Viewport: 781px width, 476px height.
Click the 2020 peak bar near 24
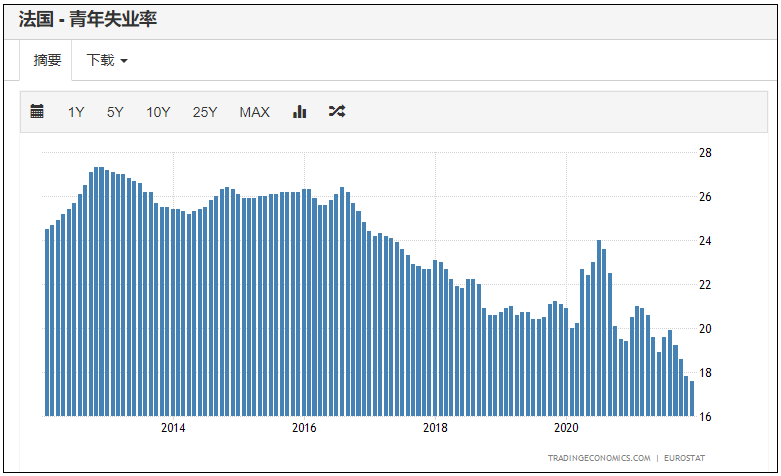coord(599,328)
